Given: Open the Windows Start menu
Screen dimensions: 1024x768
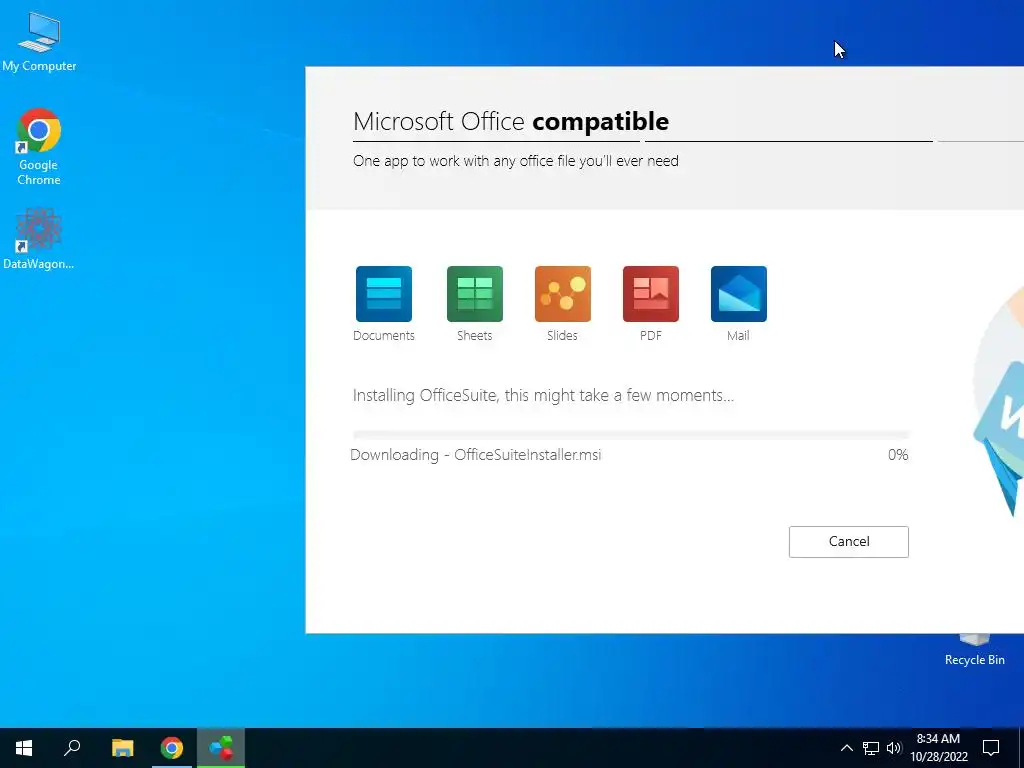Looking at the screenshot, I should [24, 748].
